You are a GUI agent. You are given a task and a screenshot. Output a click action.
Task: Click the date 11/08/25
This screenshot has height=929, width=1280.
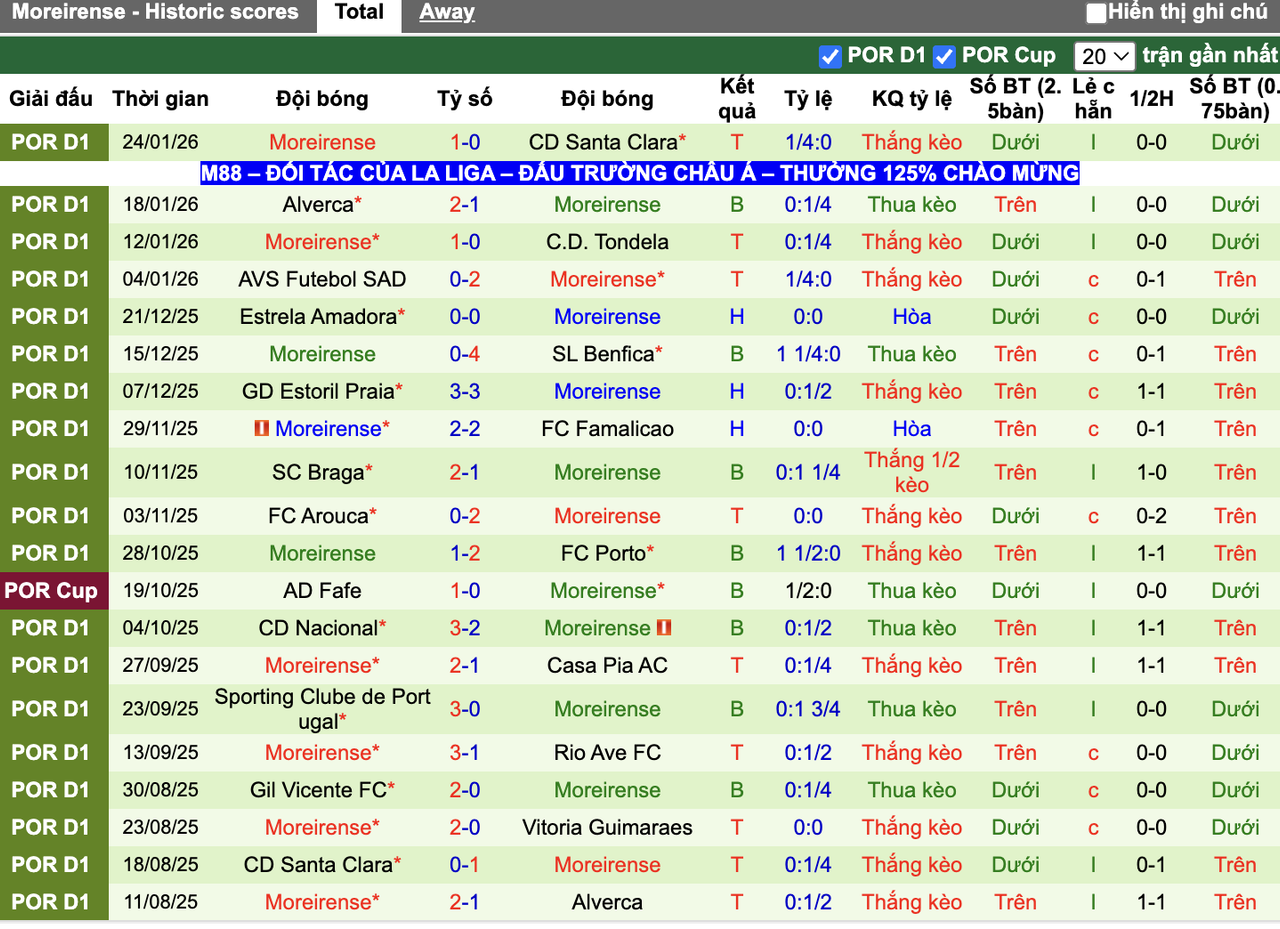[161, 902]
